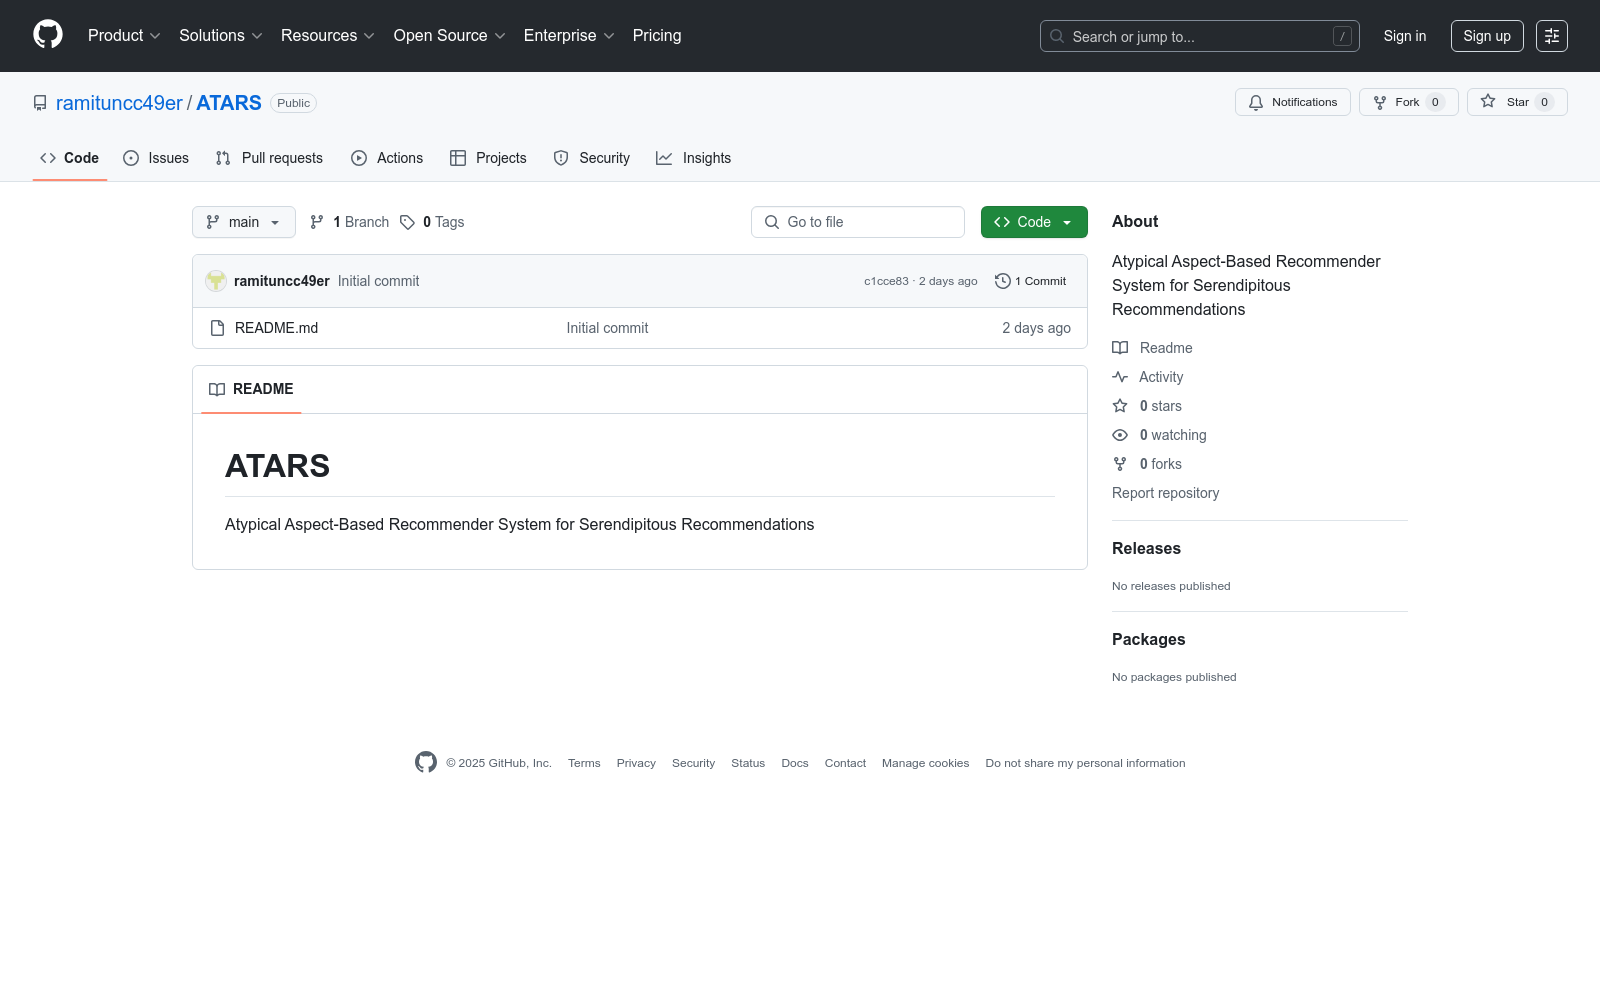
Task: Switch to the Issues tab
Action: point(156,158)
